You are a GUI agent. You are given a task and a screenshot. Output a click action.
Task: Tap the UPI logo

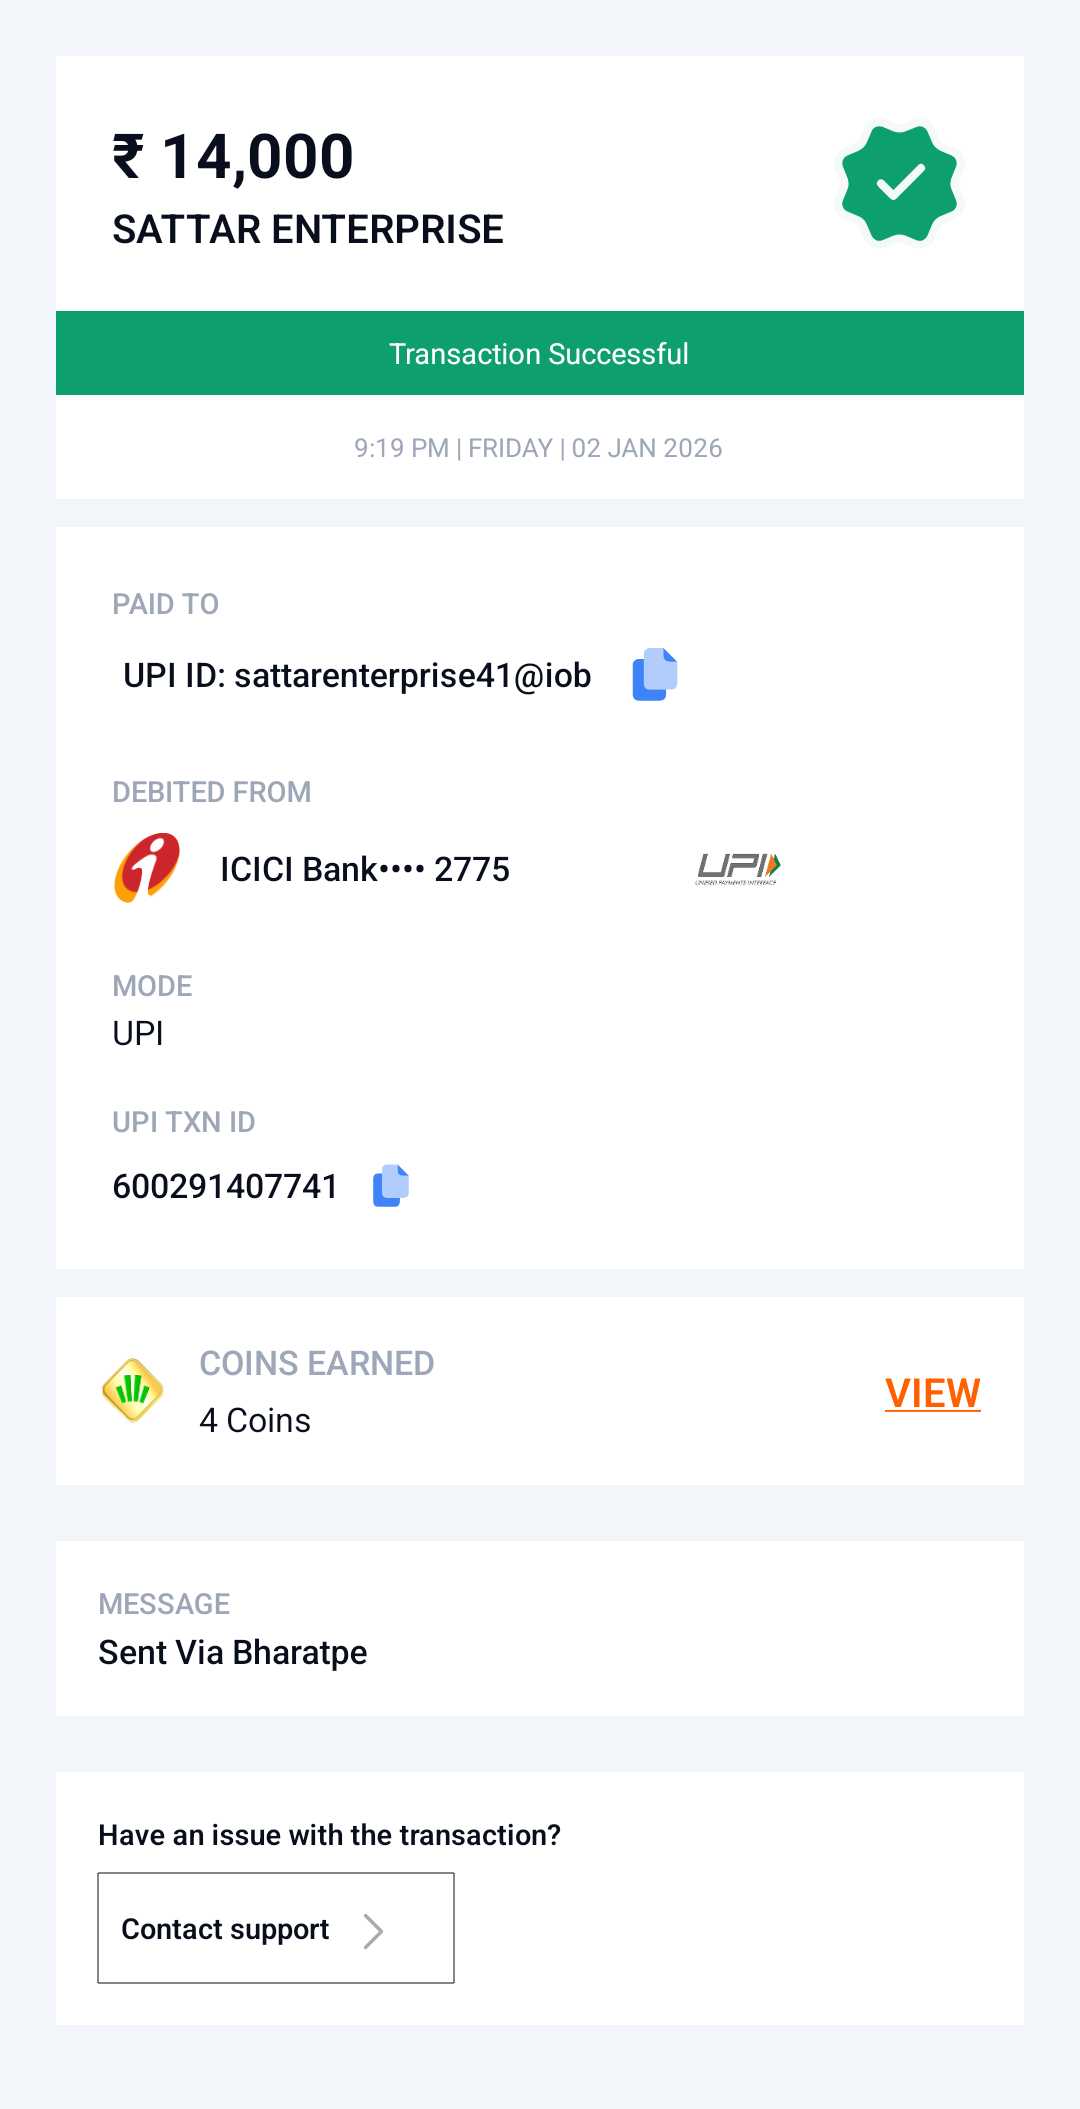click(x=738, y=868)
